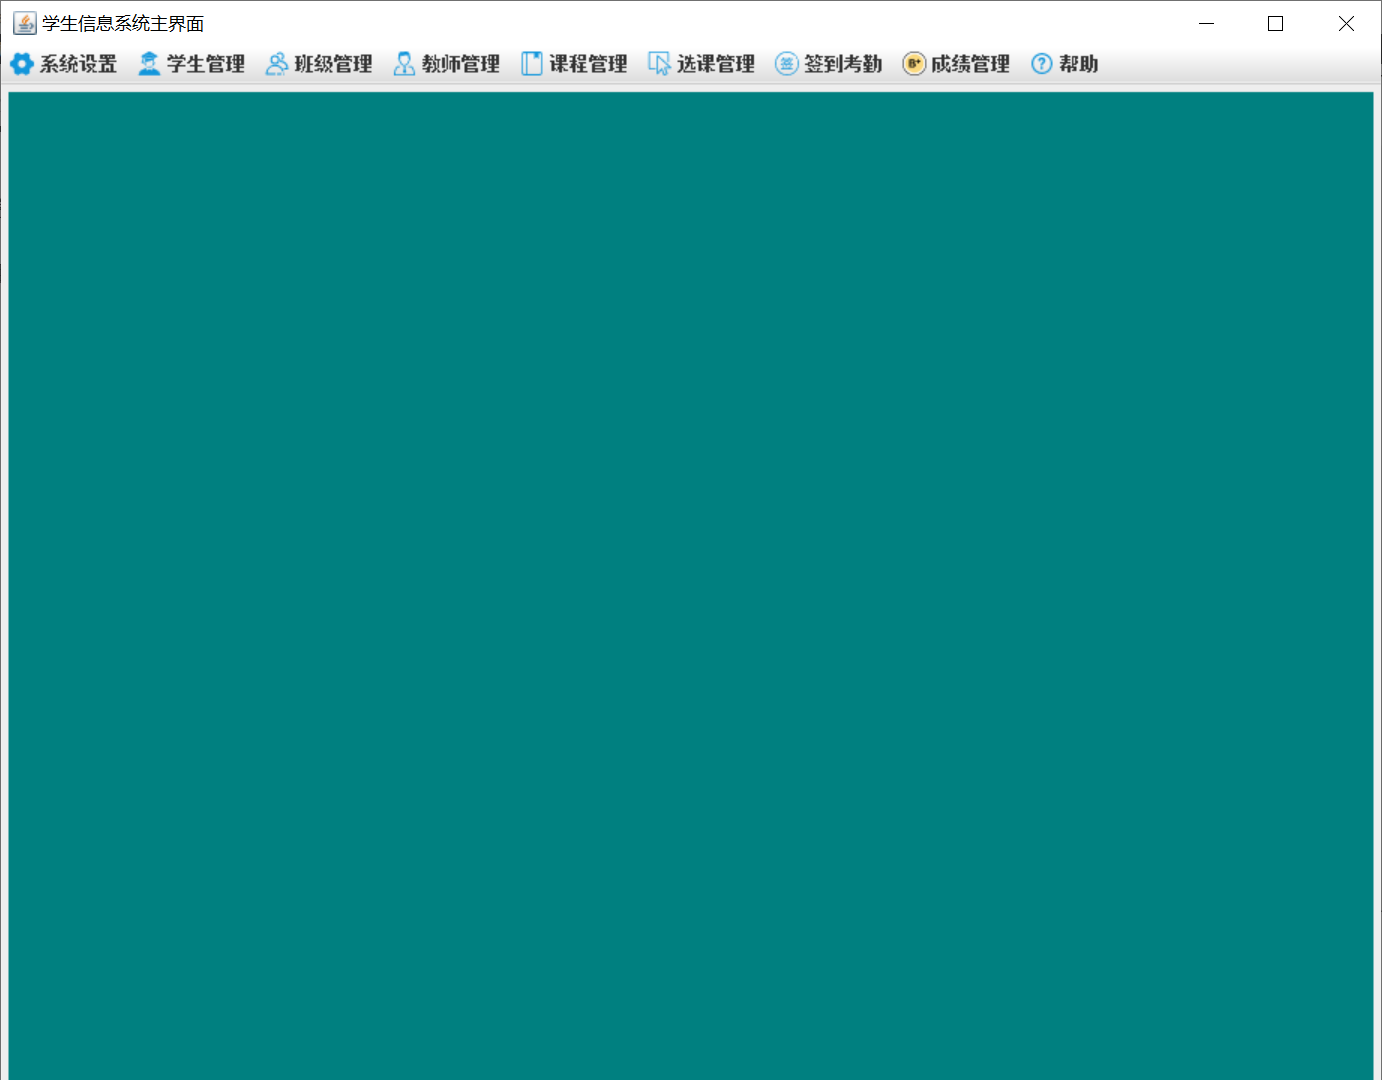Viewport: 1382px width, 1080px height.
Task: Open the 帮助 menu
Action: pyautogui.click(x=1065, y=64)
